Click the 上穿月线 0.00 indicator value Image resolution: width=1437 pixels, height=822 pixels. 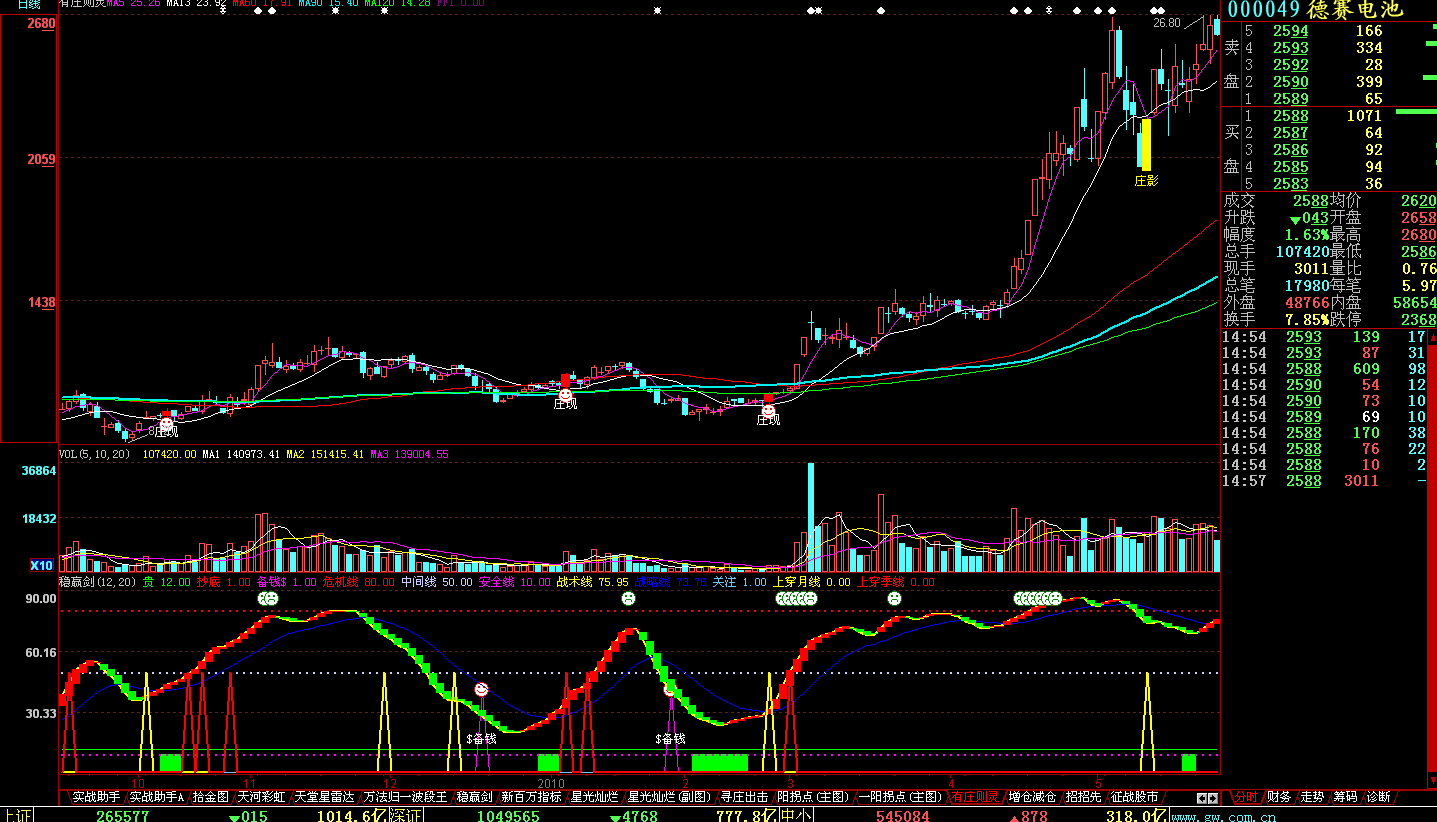(x=811, y=582)
